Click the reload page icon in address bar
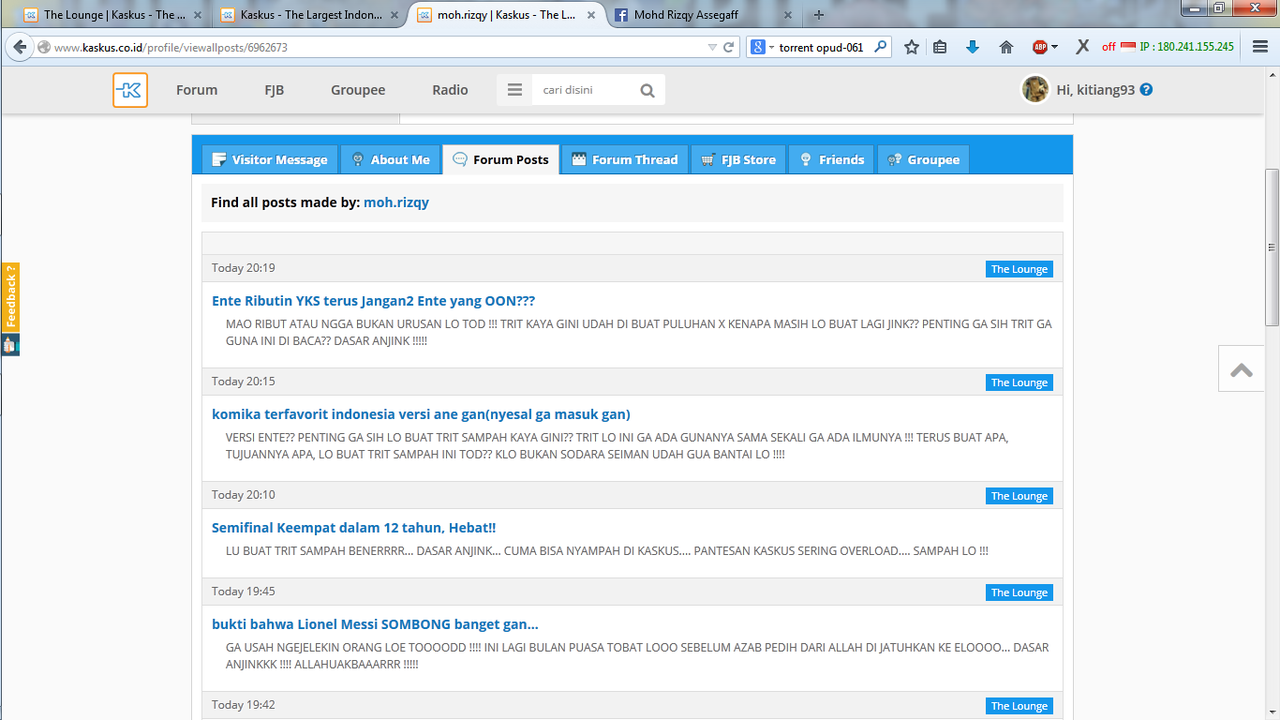Screen dimensions: 1280x720 pos(729,47)
